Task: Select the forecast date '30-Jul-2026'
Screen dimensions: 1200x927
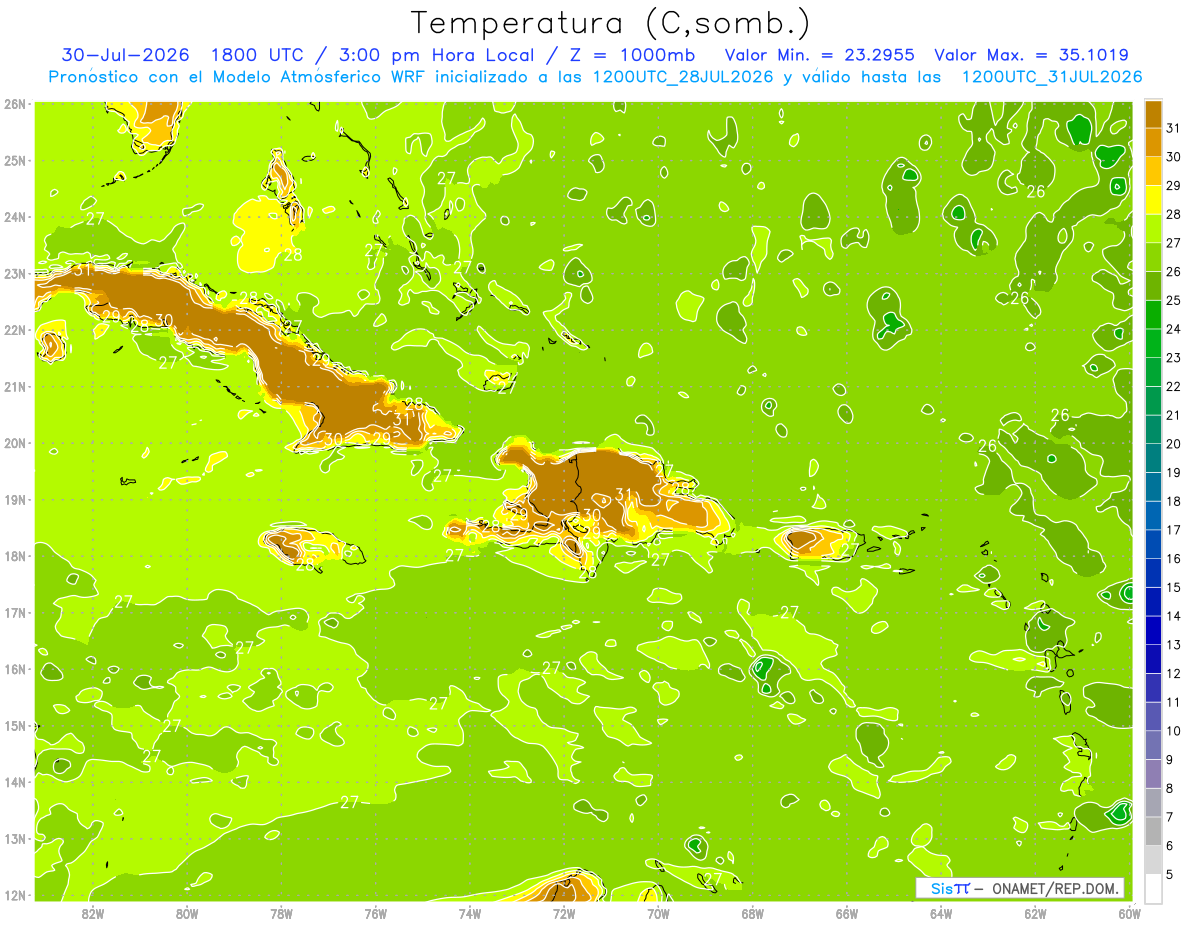Action: [x=127, y=55]
